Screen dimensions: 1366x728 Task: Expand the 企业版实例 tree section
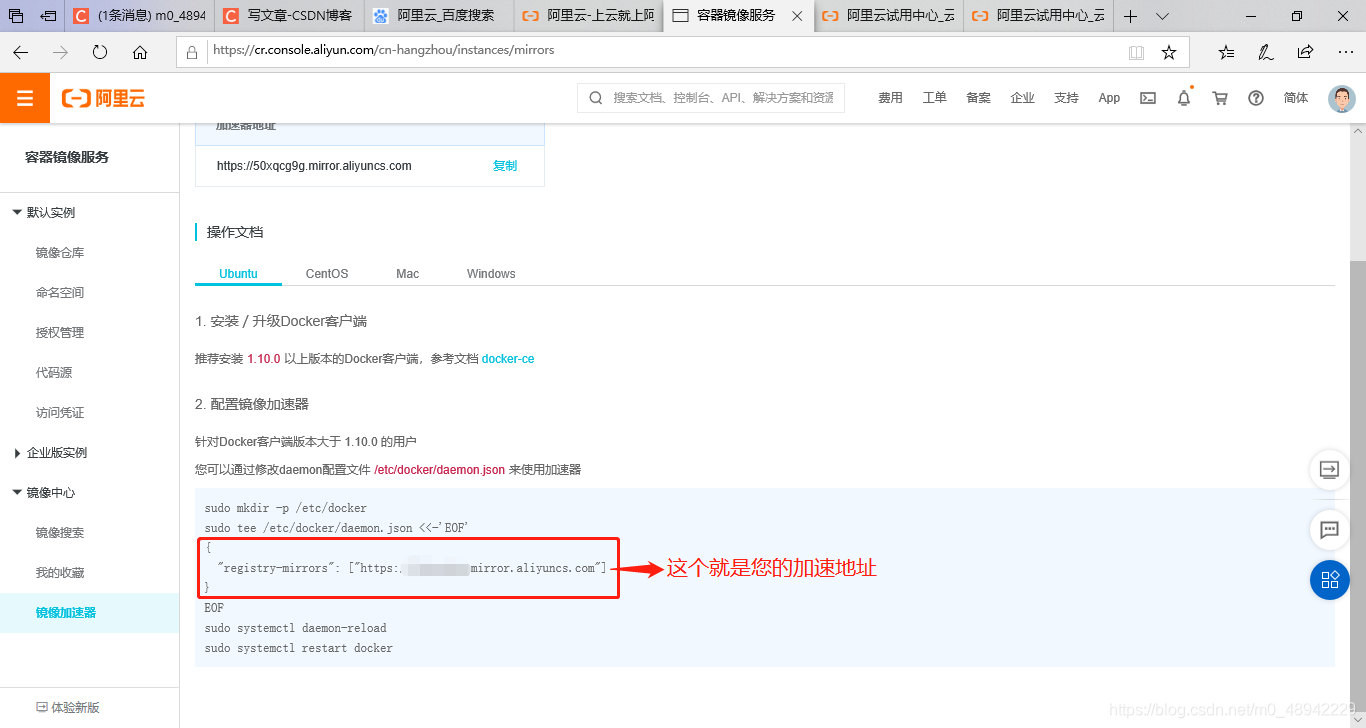17,453
